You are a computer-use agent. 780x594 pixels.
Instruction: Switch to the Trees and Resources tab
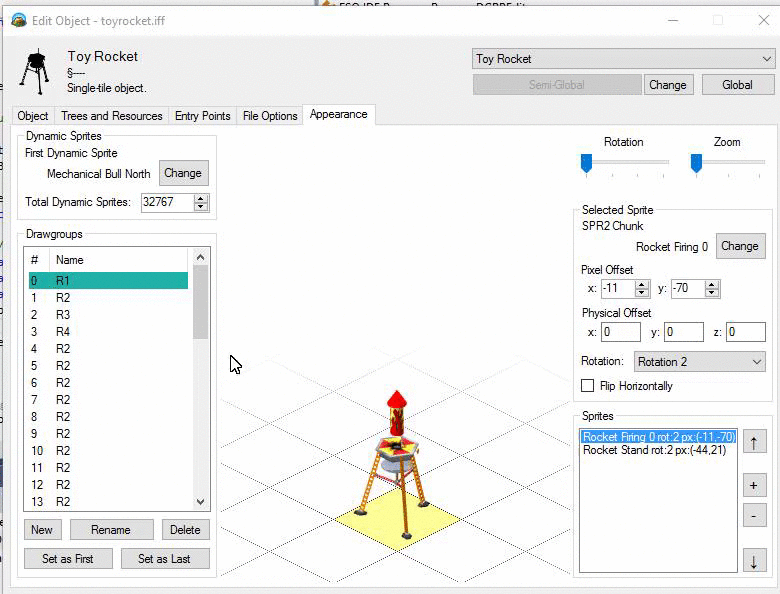(112, 116)
